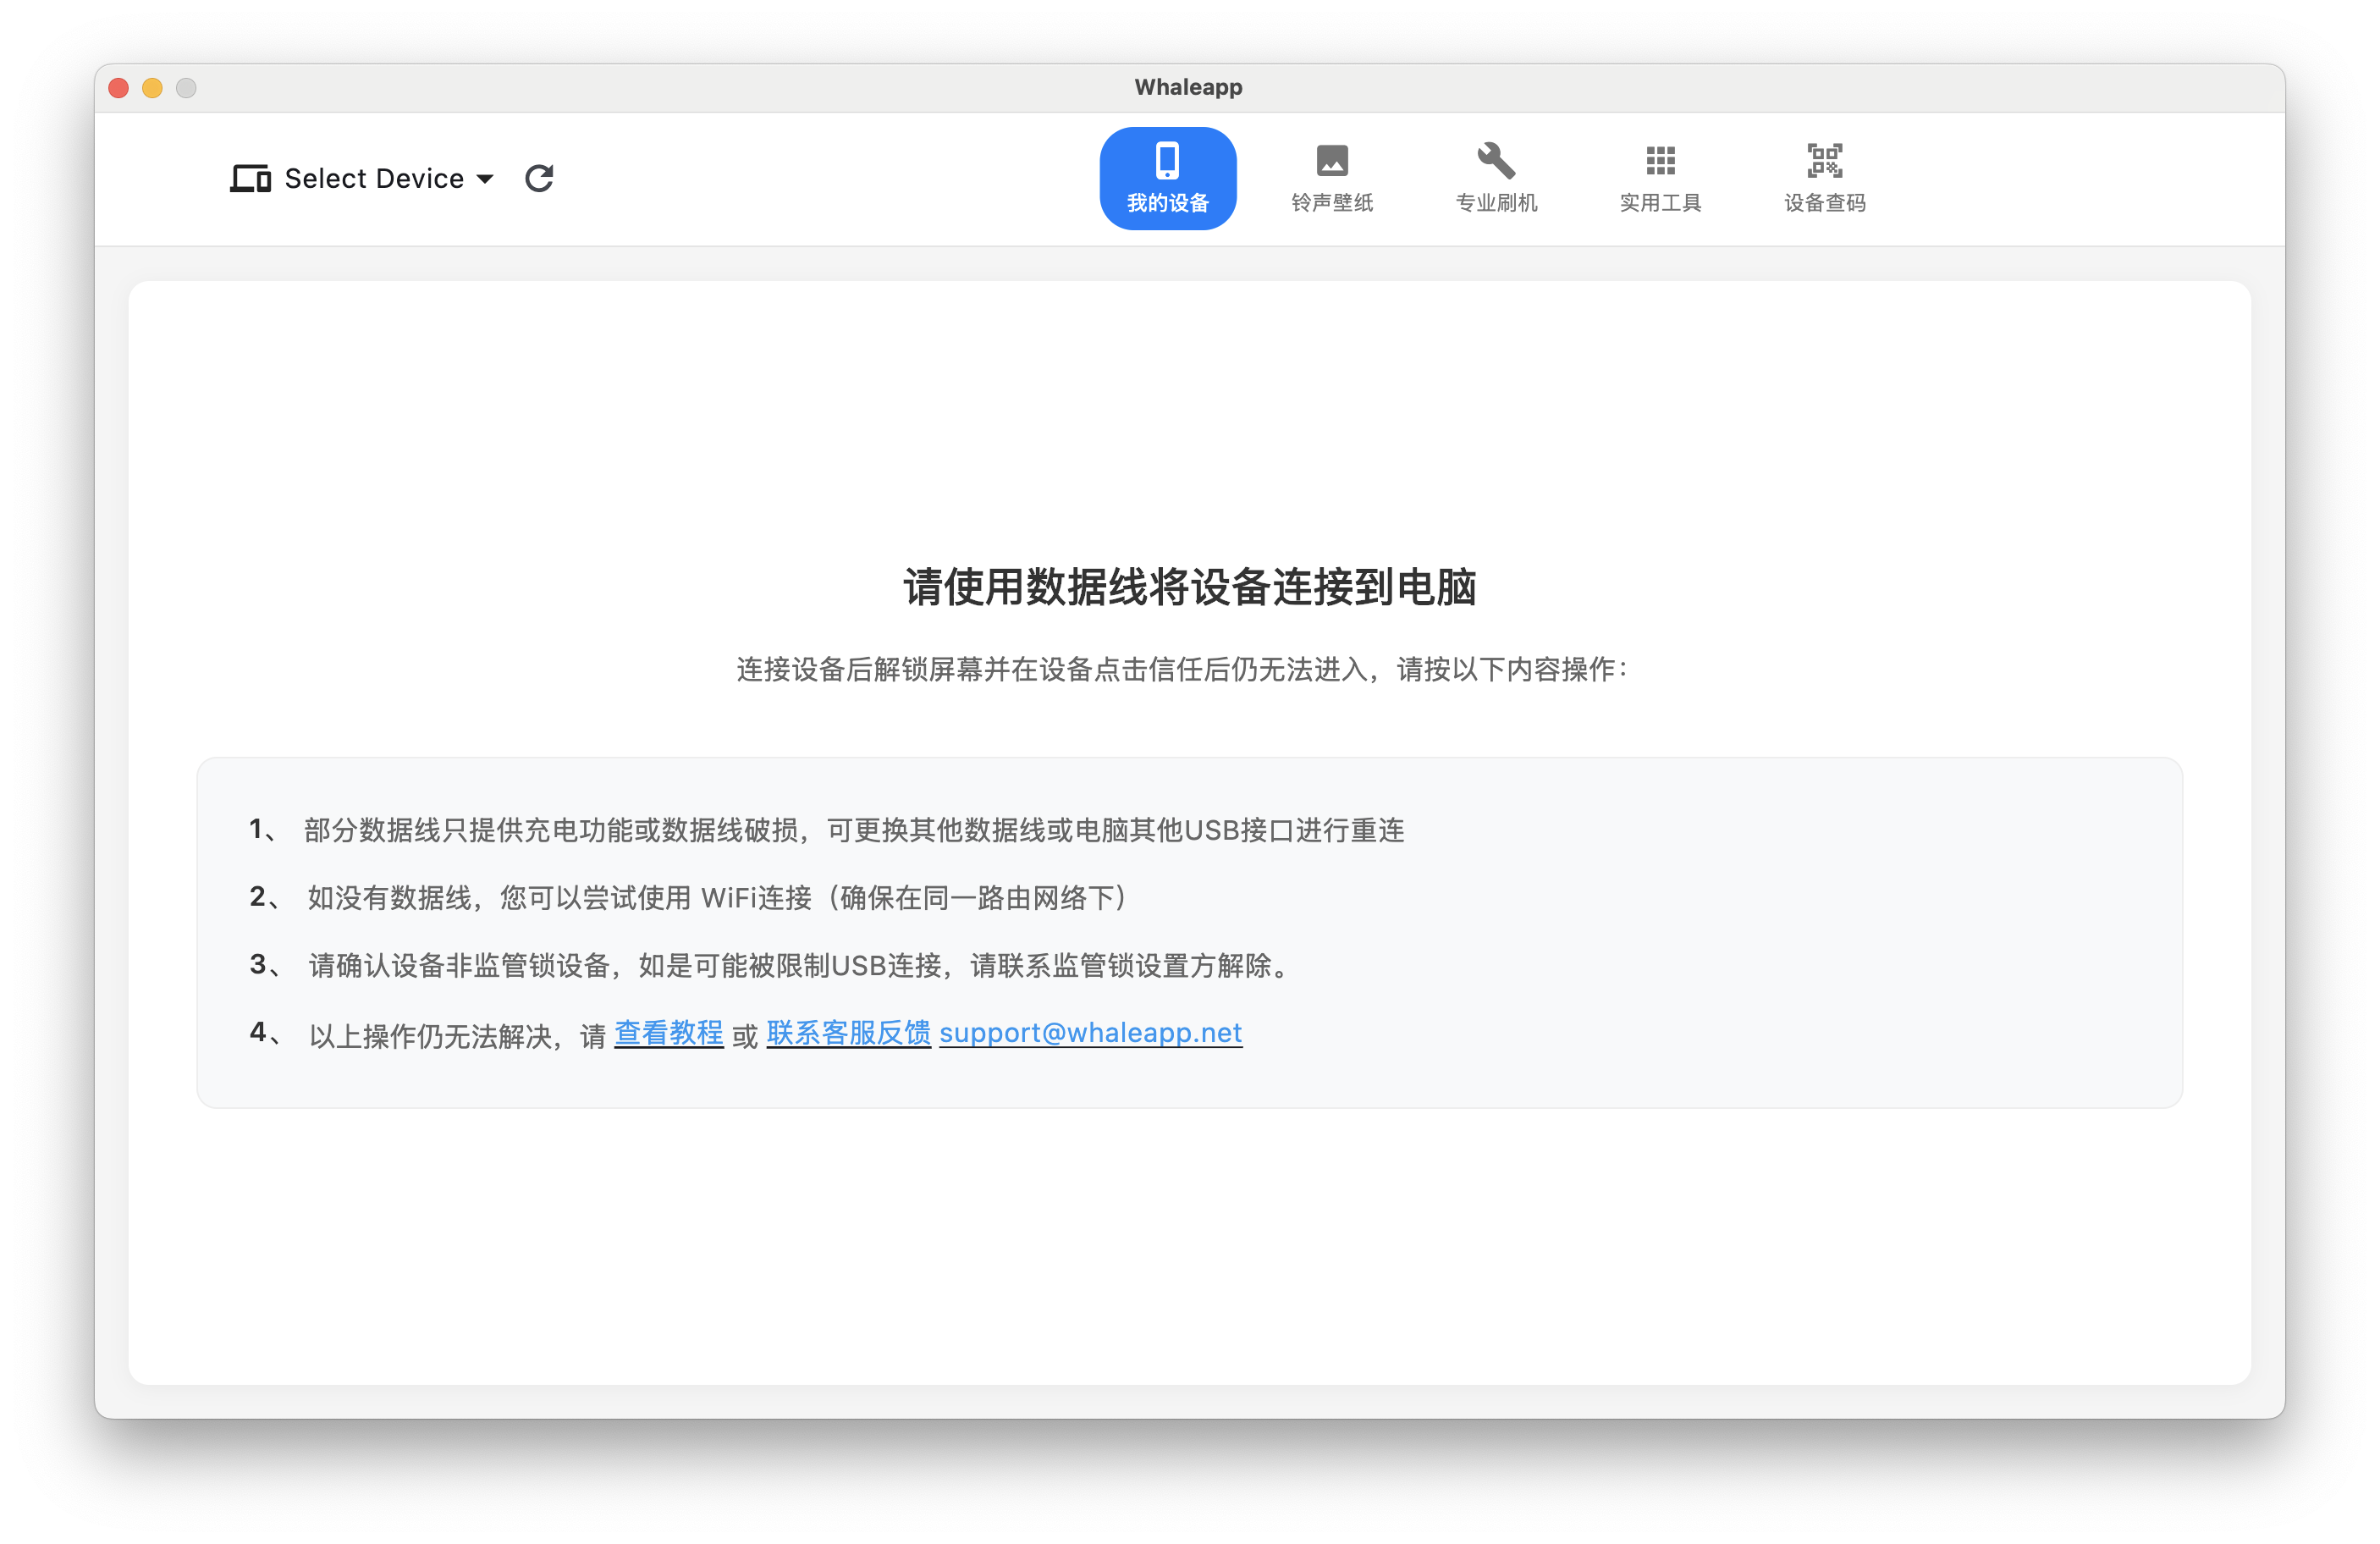The image size is (2380, 1544).
Task: Click the 联系客服反馈 feedback link
Action: [848, 1033]
